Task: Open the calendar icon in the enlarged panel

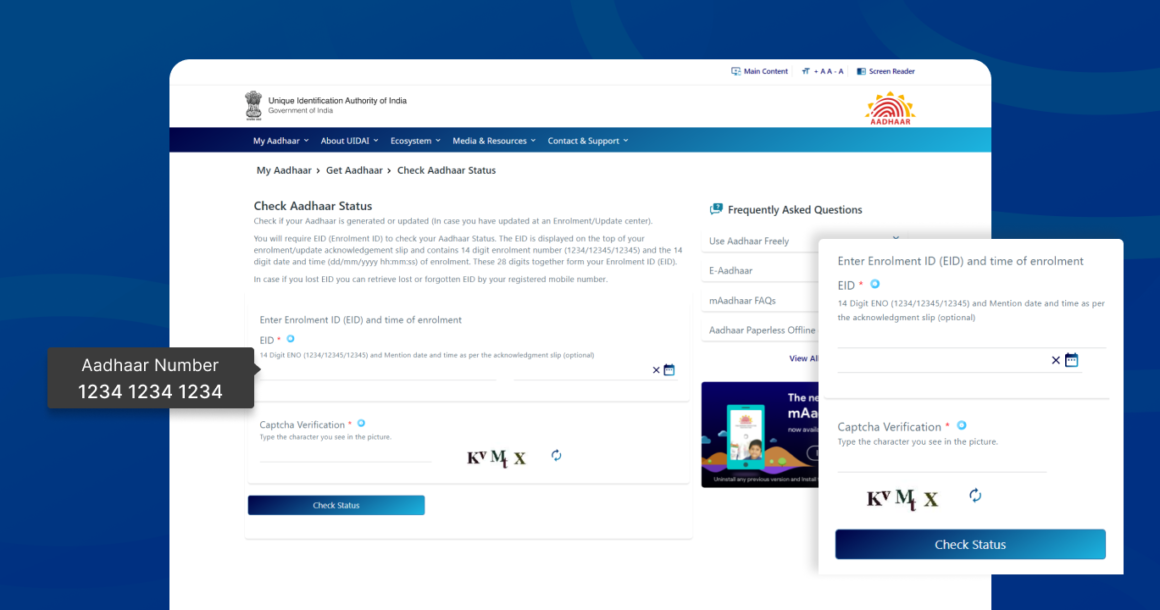Action: click(x=1071, y=360)
